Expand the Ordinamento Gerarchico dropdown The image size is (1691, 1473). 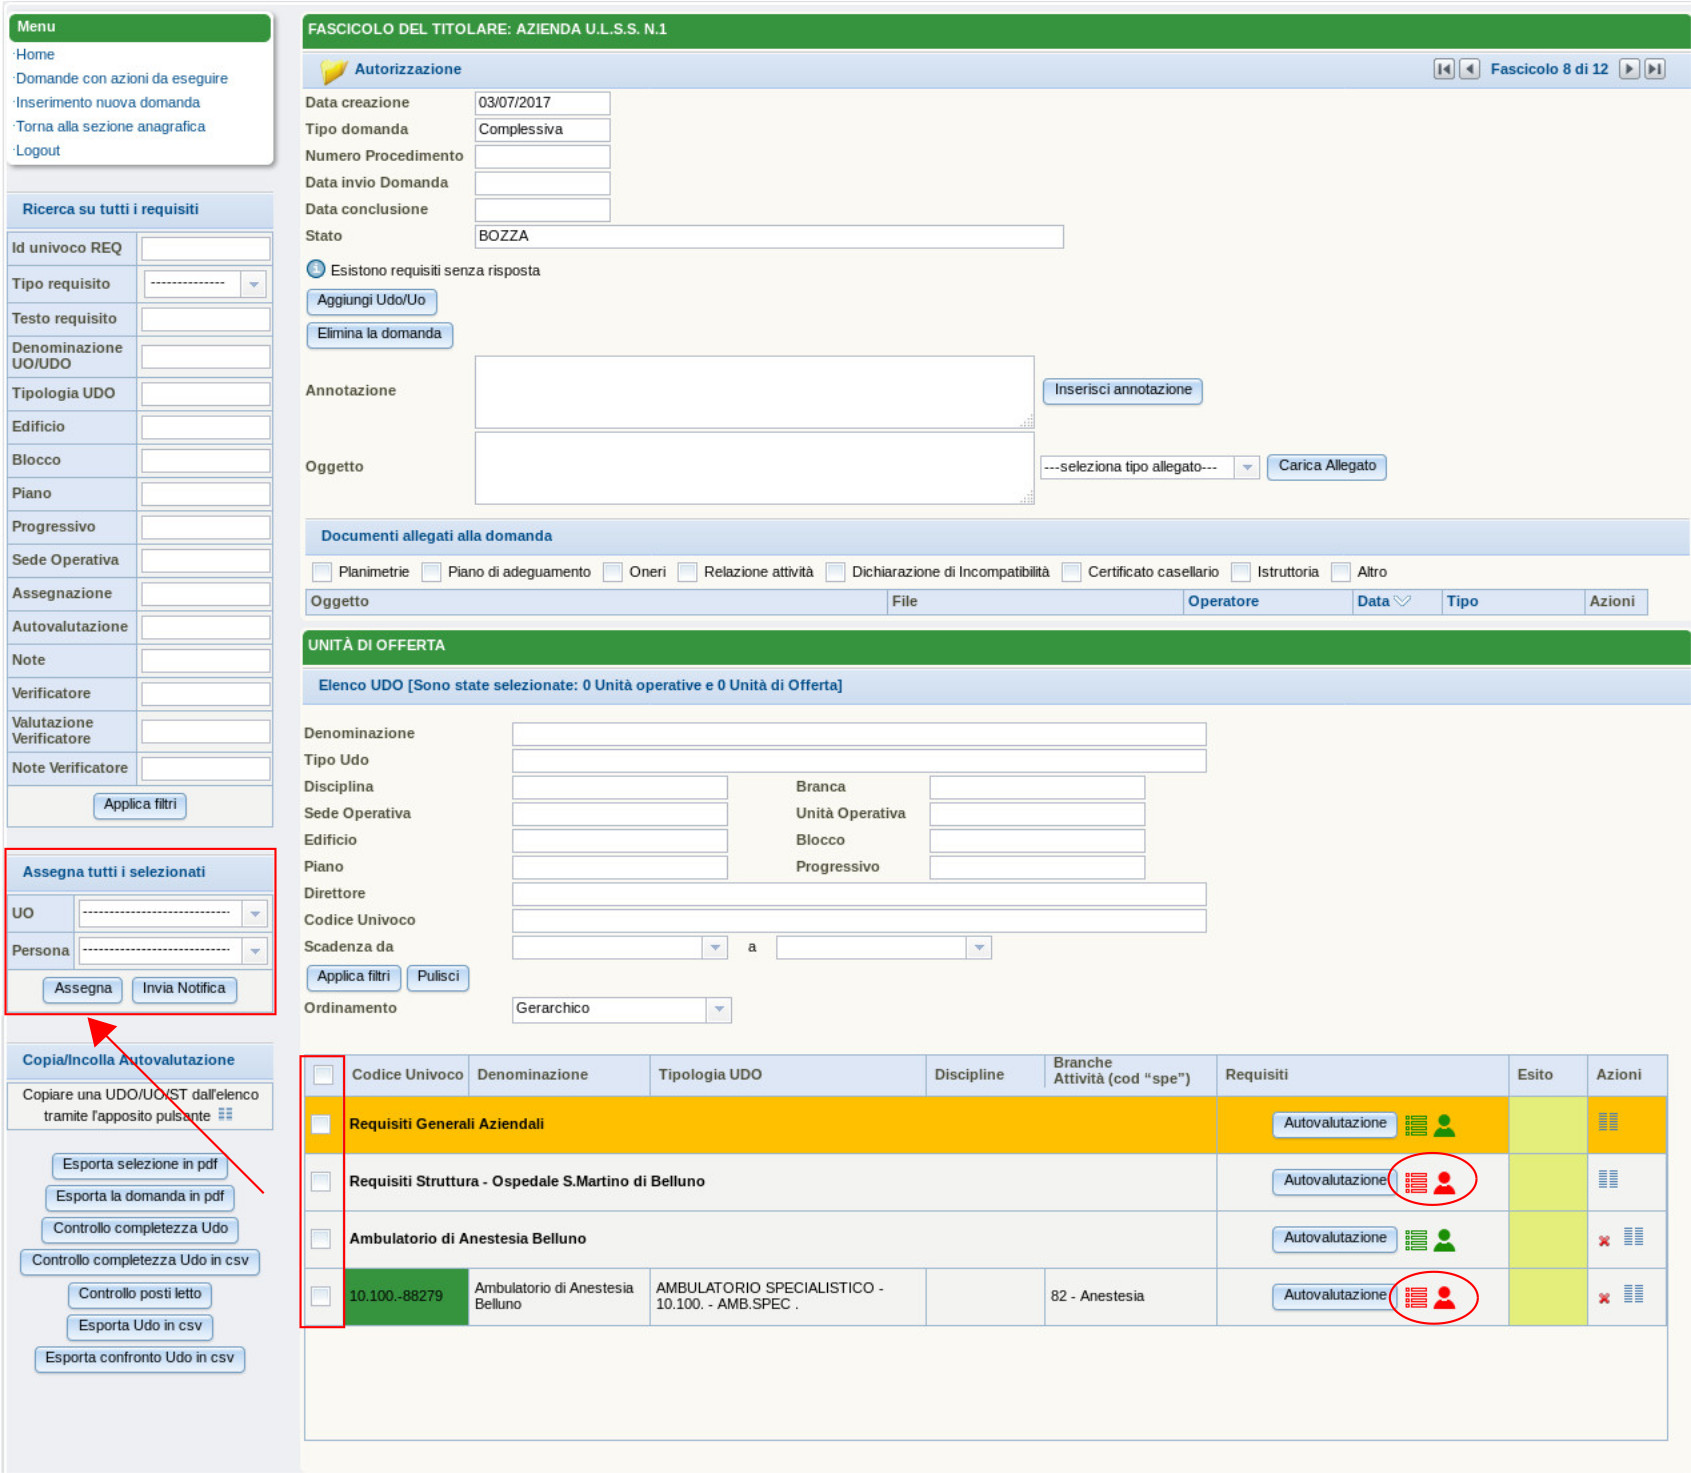[x=719, y=1010]
